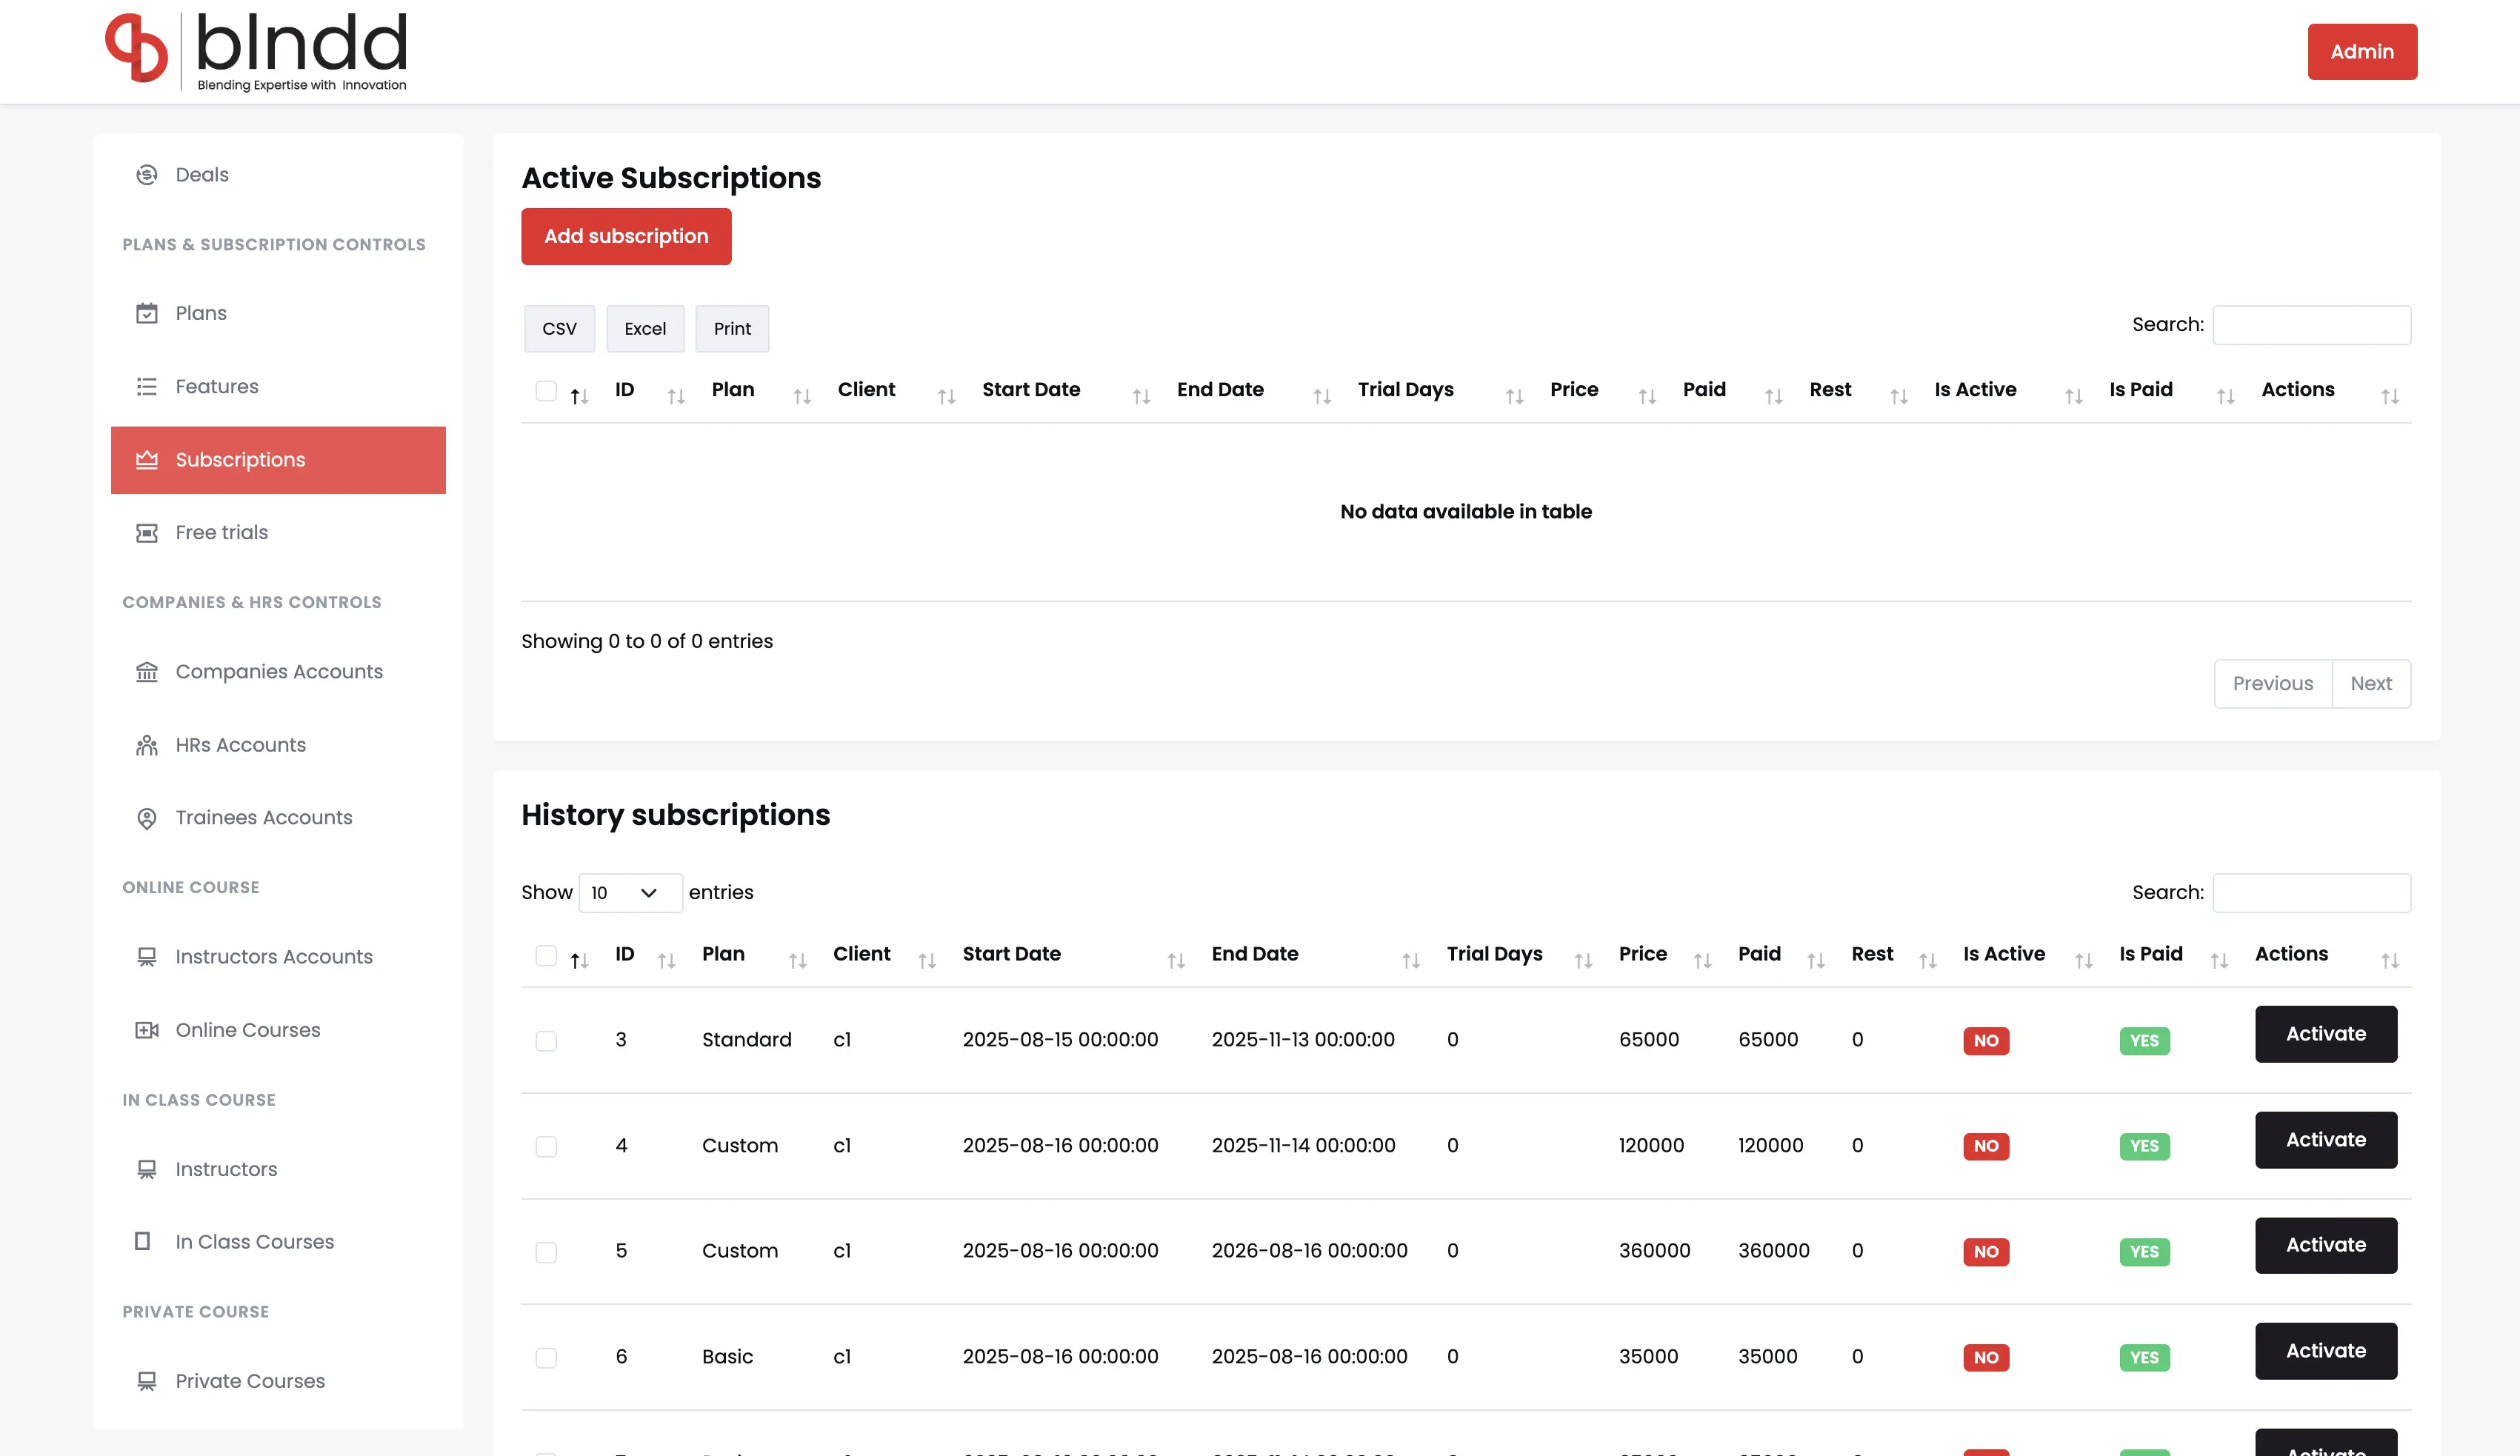The width and height of the screenshot is (2520, 1456).
Task: Click the In Class Instructors icon
Action: click(x=147, y=1169)
